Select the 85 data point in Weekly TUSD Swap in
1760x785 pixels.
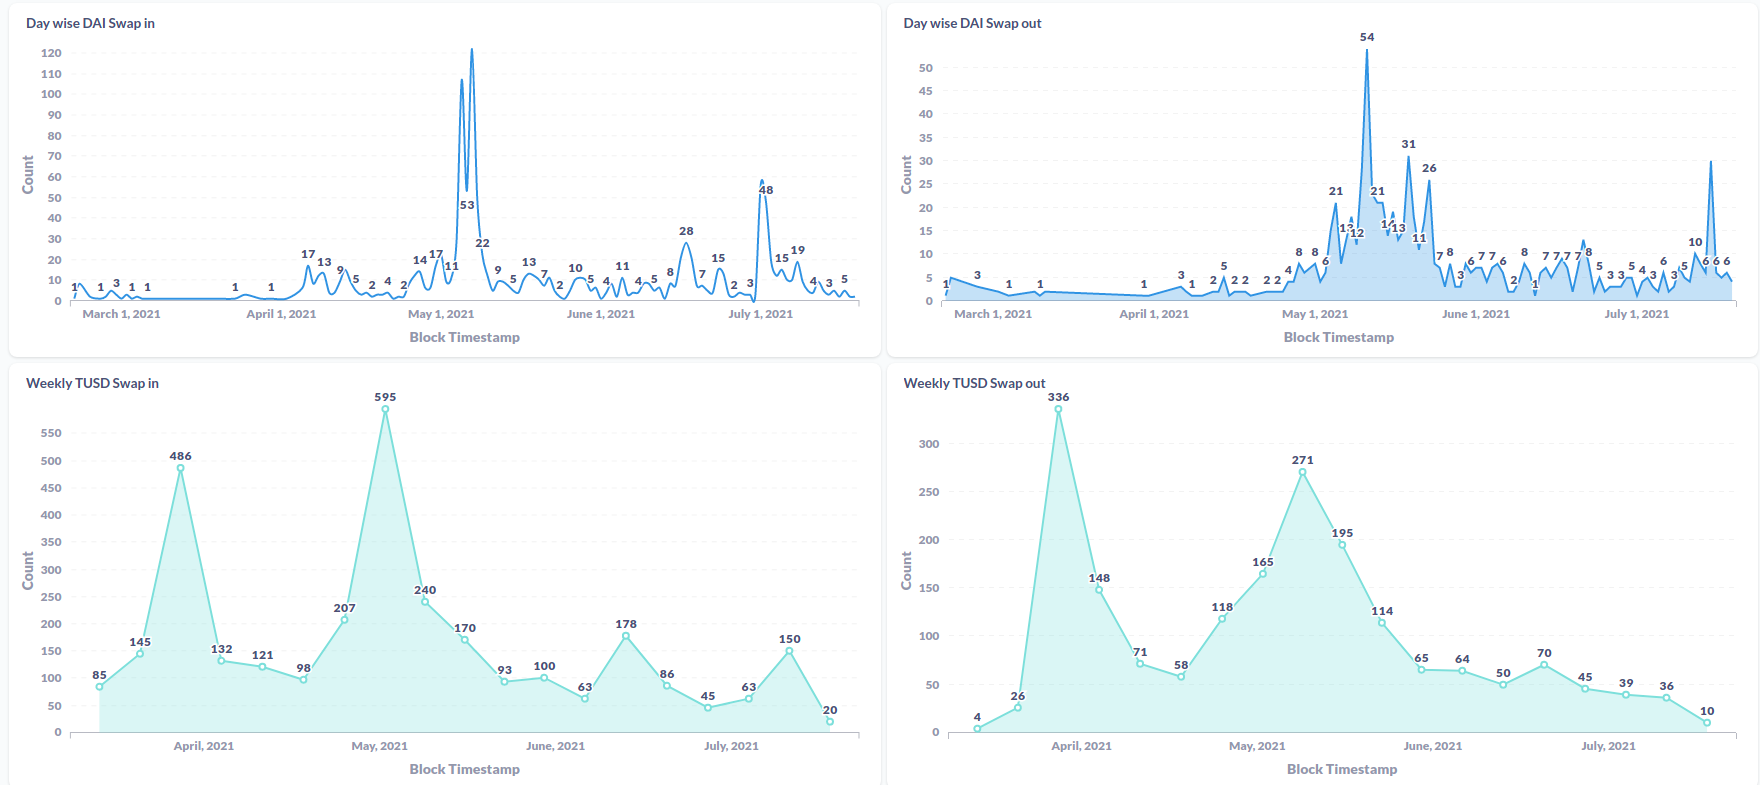click(99, 687)
